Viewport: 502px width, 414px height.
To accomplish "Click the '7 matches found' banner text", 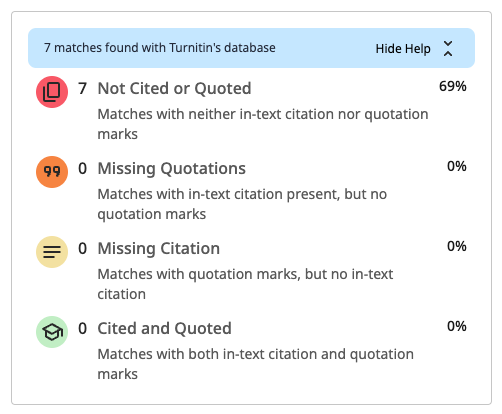I will click(160, 48).
